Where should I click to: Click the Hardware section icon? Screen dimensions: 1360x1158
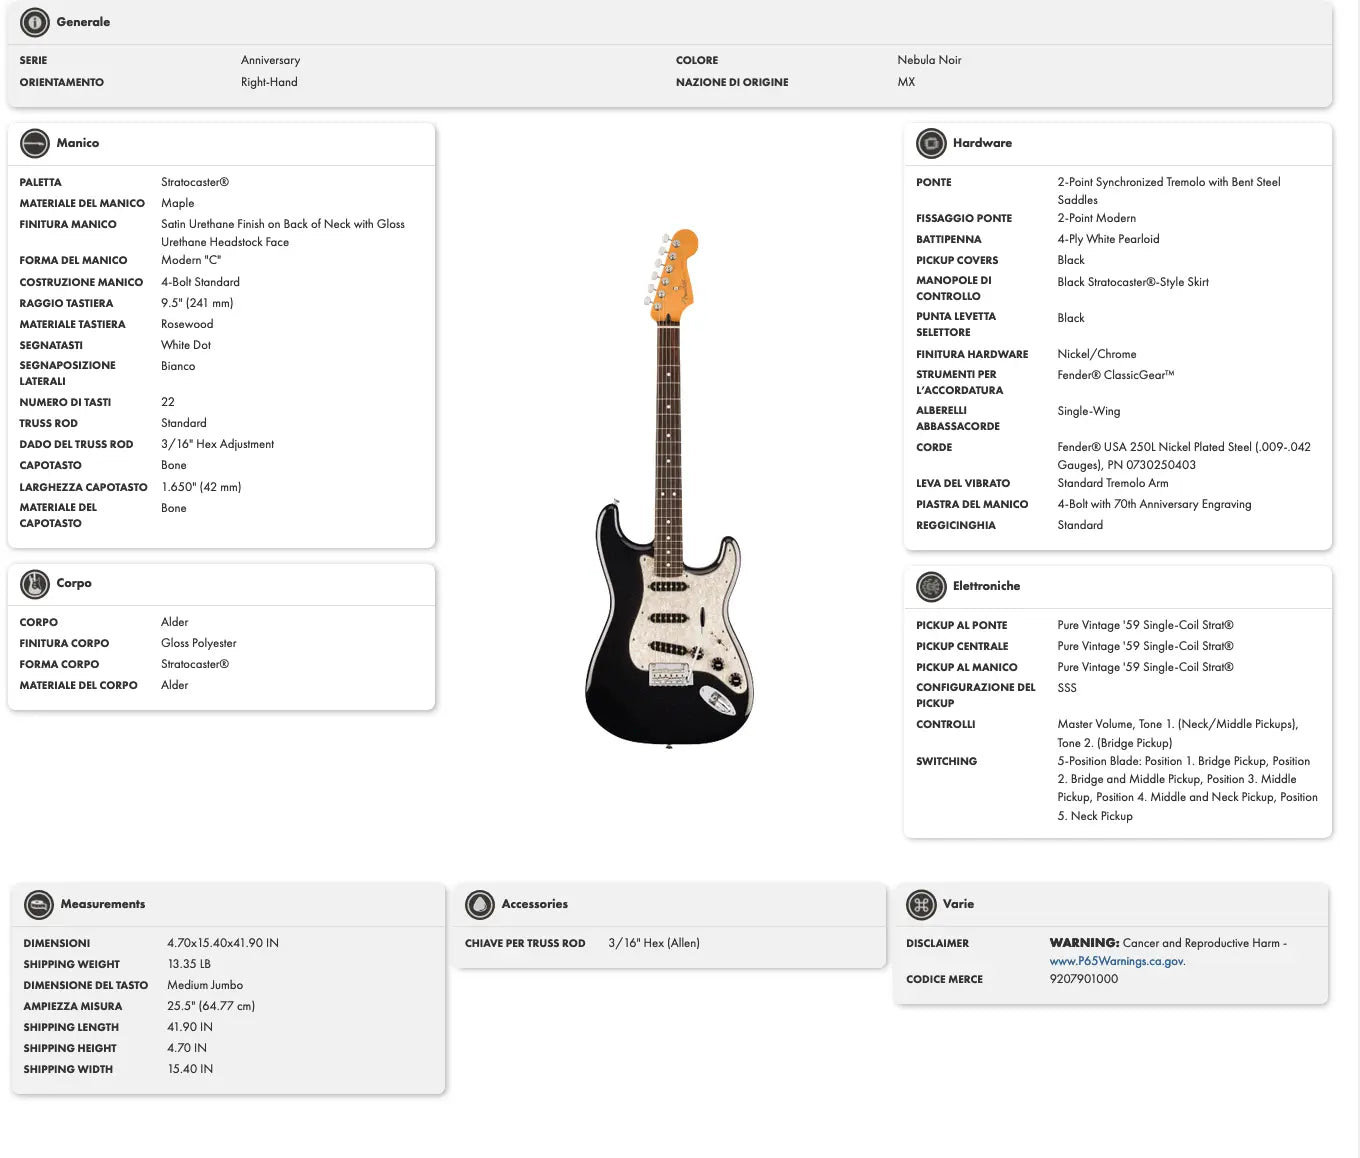coord(931,143)
